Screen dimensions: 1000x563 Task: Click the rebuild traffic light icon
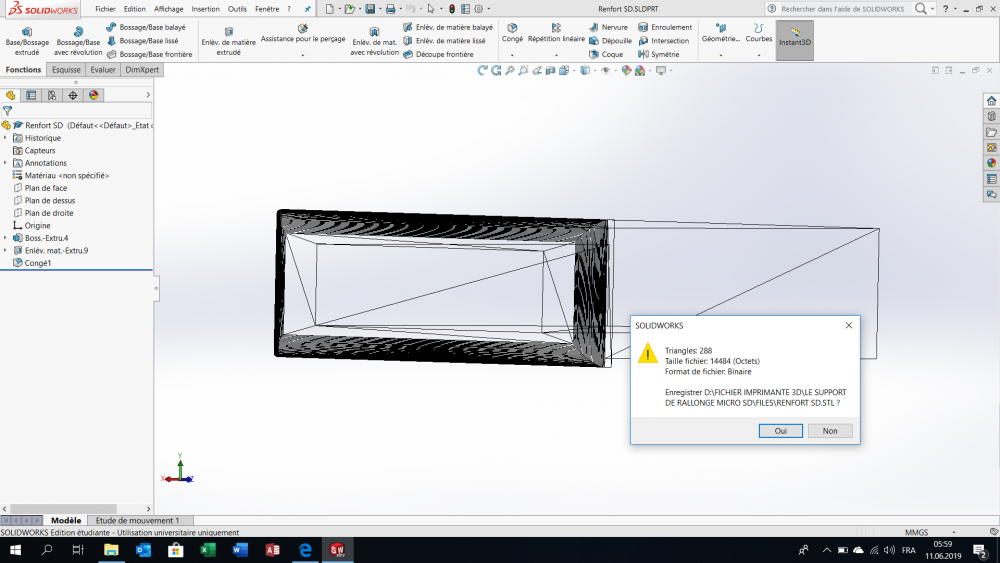tap(452, 9)
